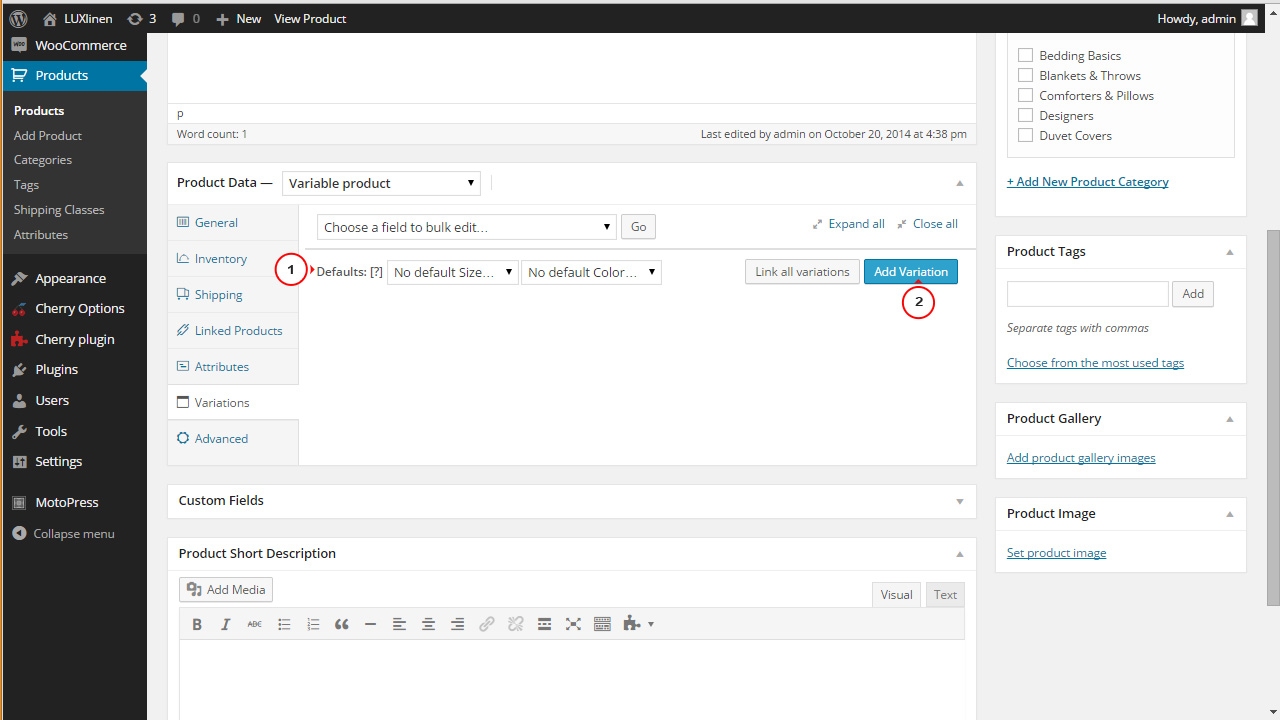Click the Remove link icon

point(516,624)
